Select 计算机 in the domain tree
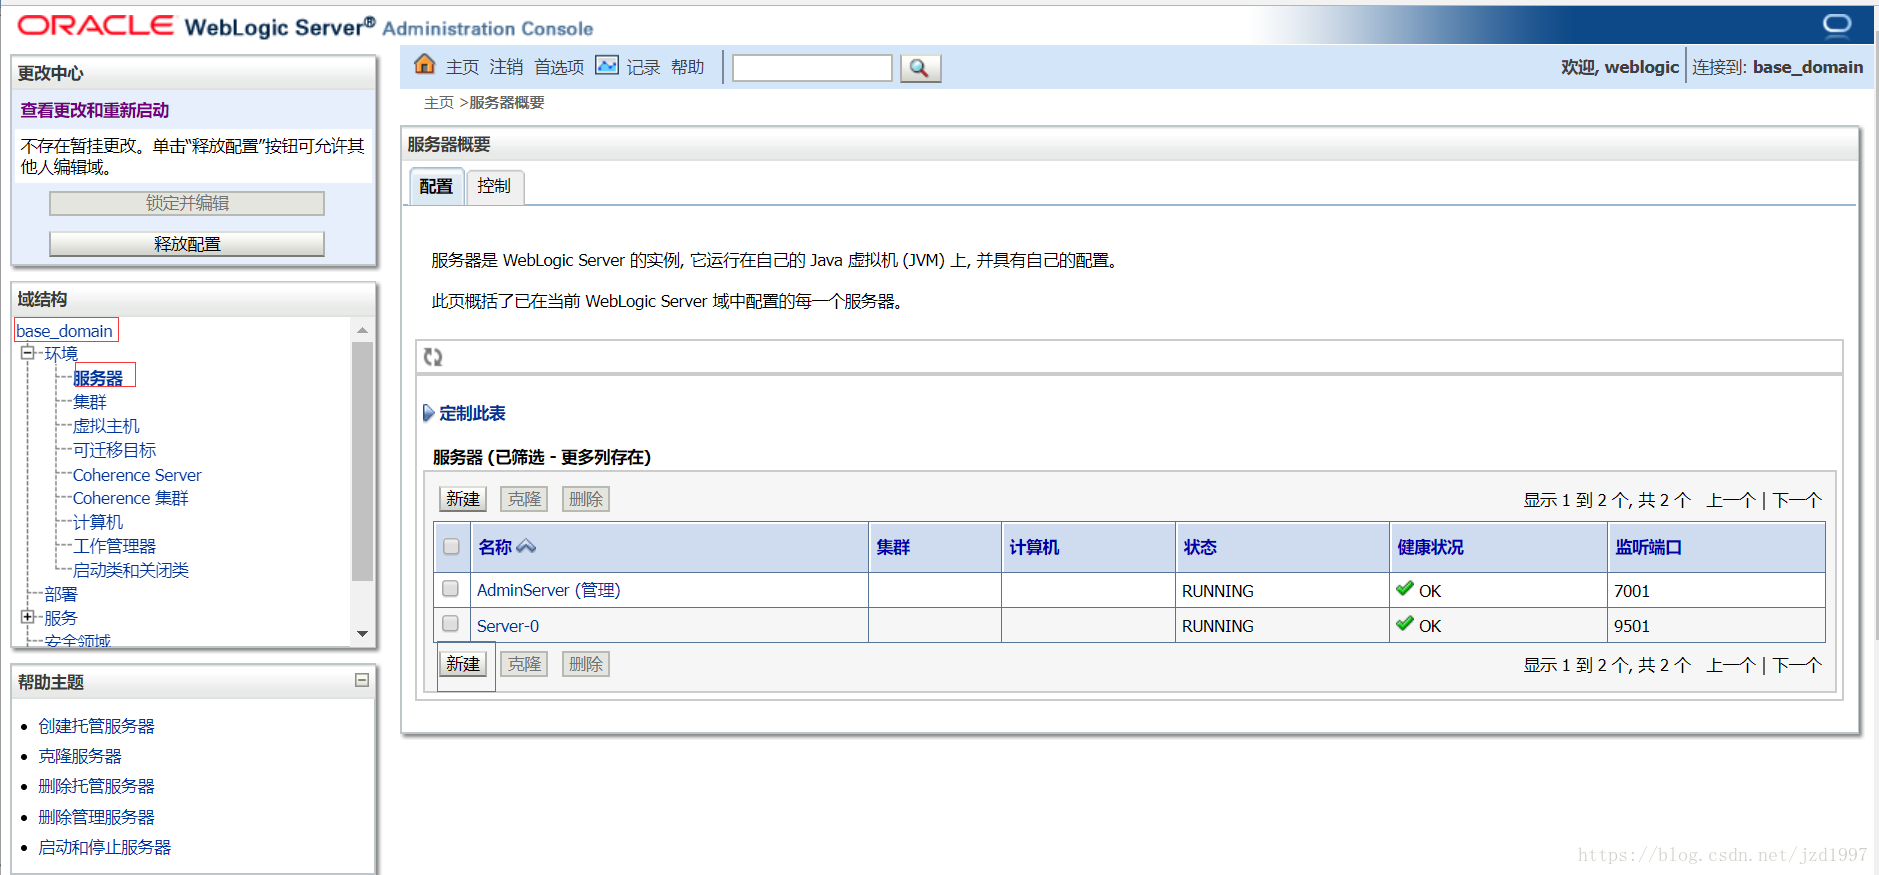1879x875 pixels. coord(98,522)
